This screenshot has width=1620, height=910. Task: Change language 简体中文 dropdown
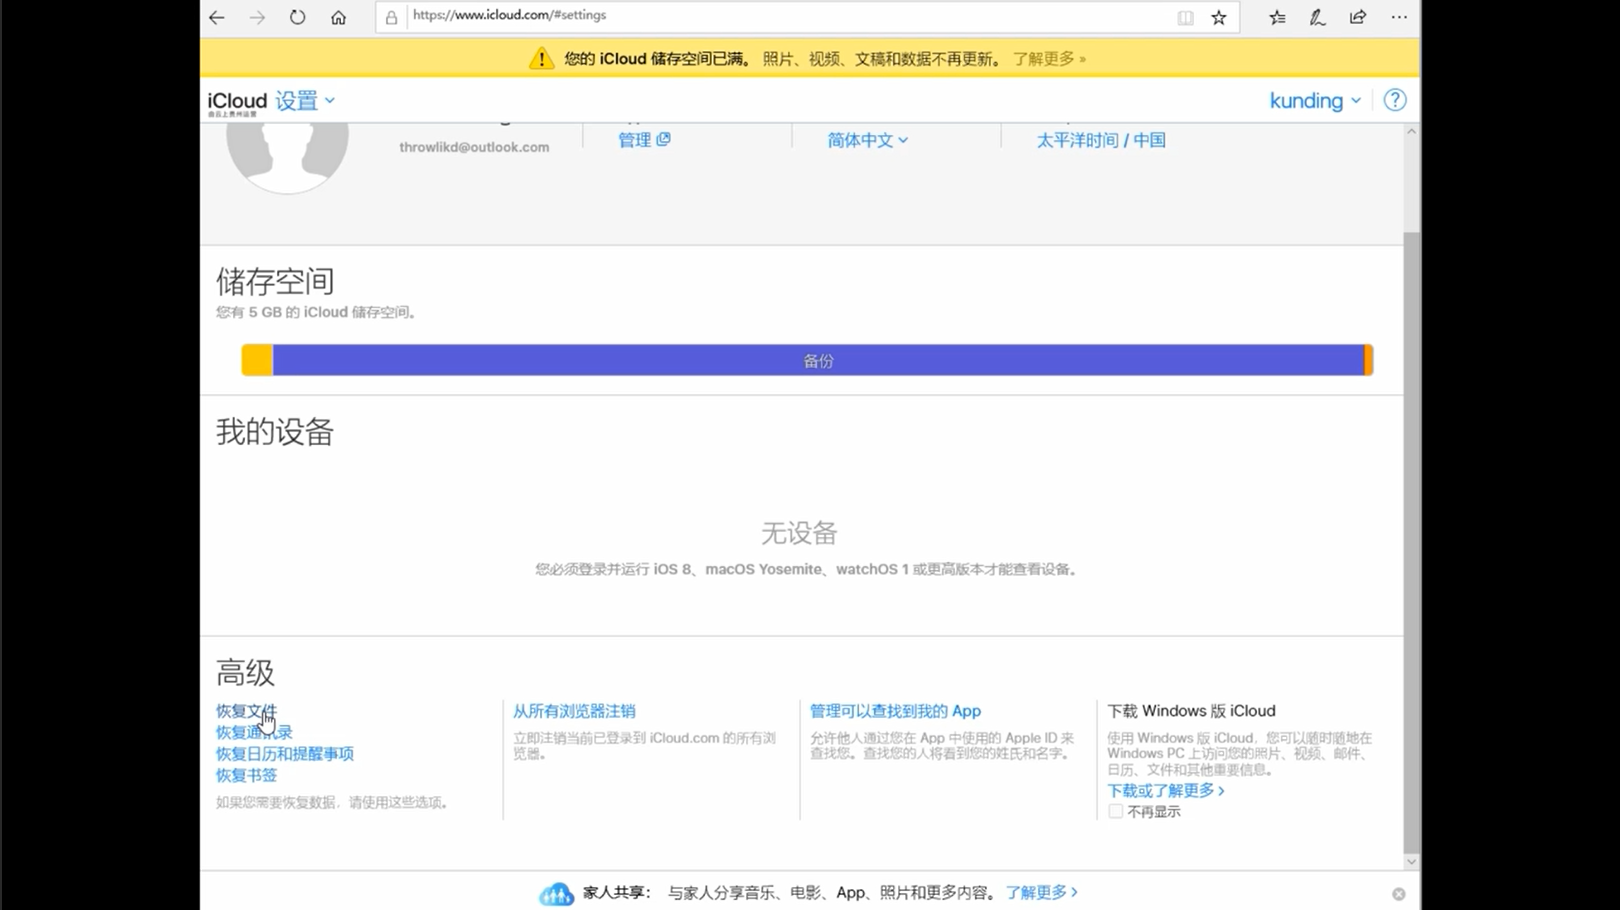[867, 140]
